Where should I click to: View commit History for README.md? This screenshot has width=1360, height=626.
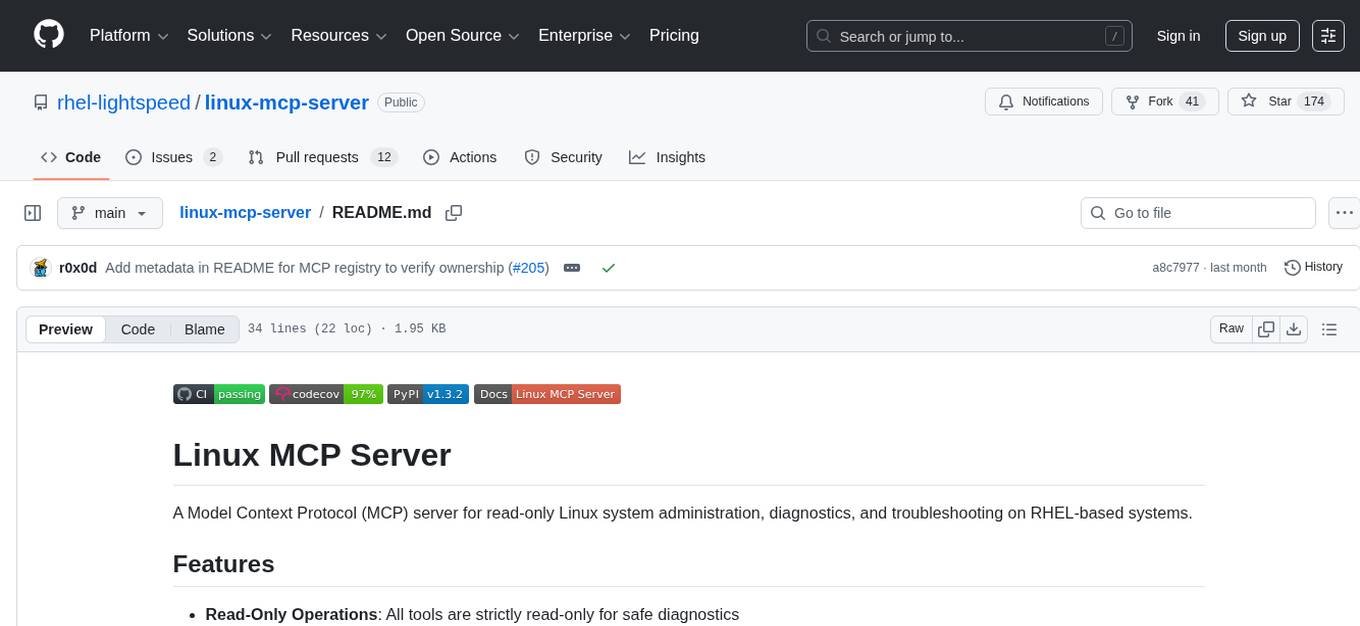(1313, 267)
